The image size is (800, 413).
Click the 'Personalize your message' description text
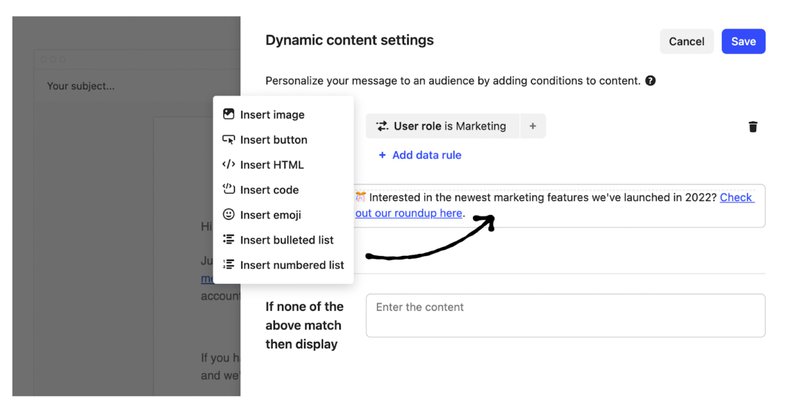coord(453,81)
